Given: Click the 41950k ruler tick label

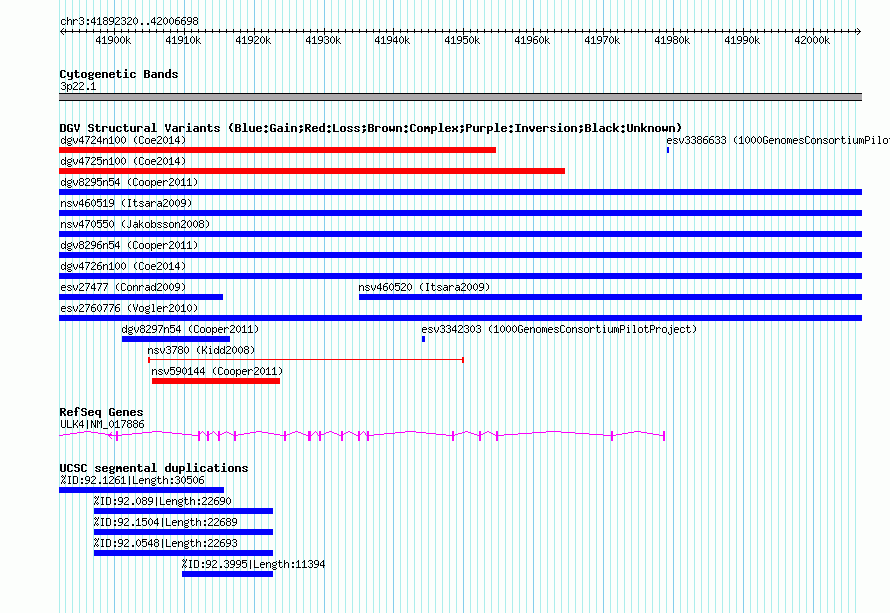Looking at the screenshot, I should point(462,40).
